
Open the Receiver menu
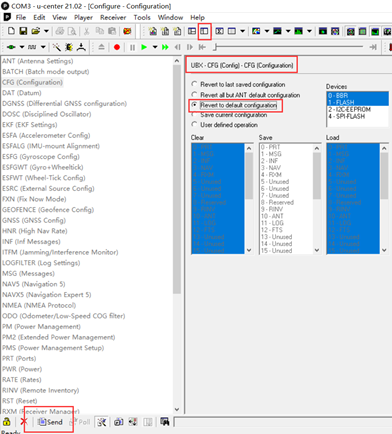(x=113, y=17)
